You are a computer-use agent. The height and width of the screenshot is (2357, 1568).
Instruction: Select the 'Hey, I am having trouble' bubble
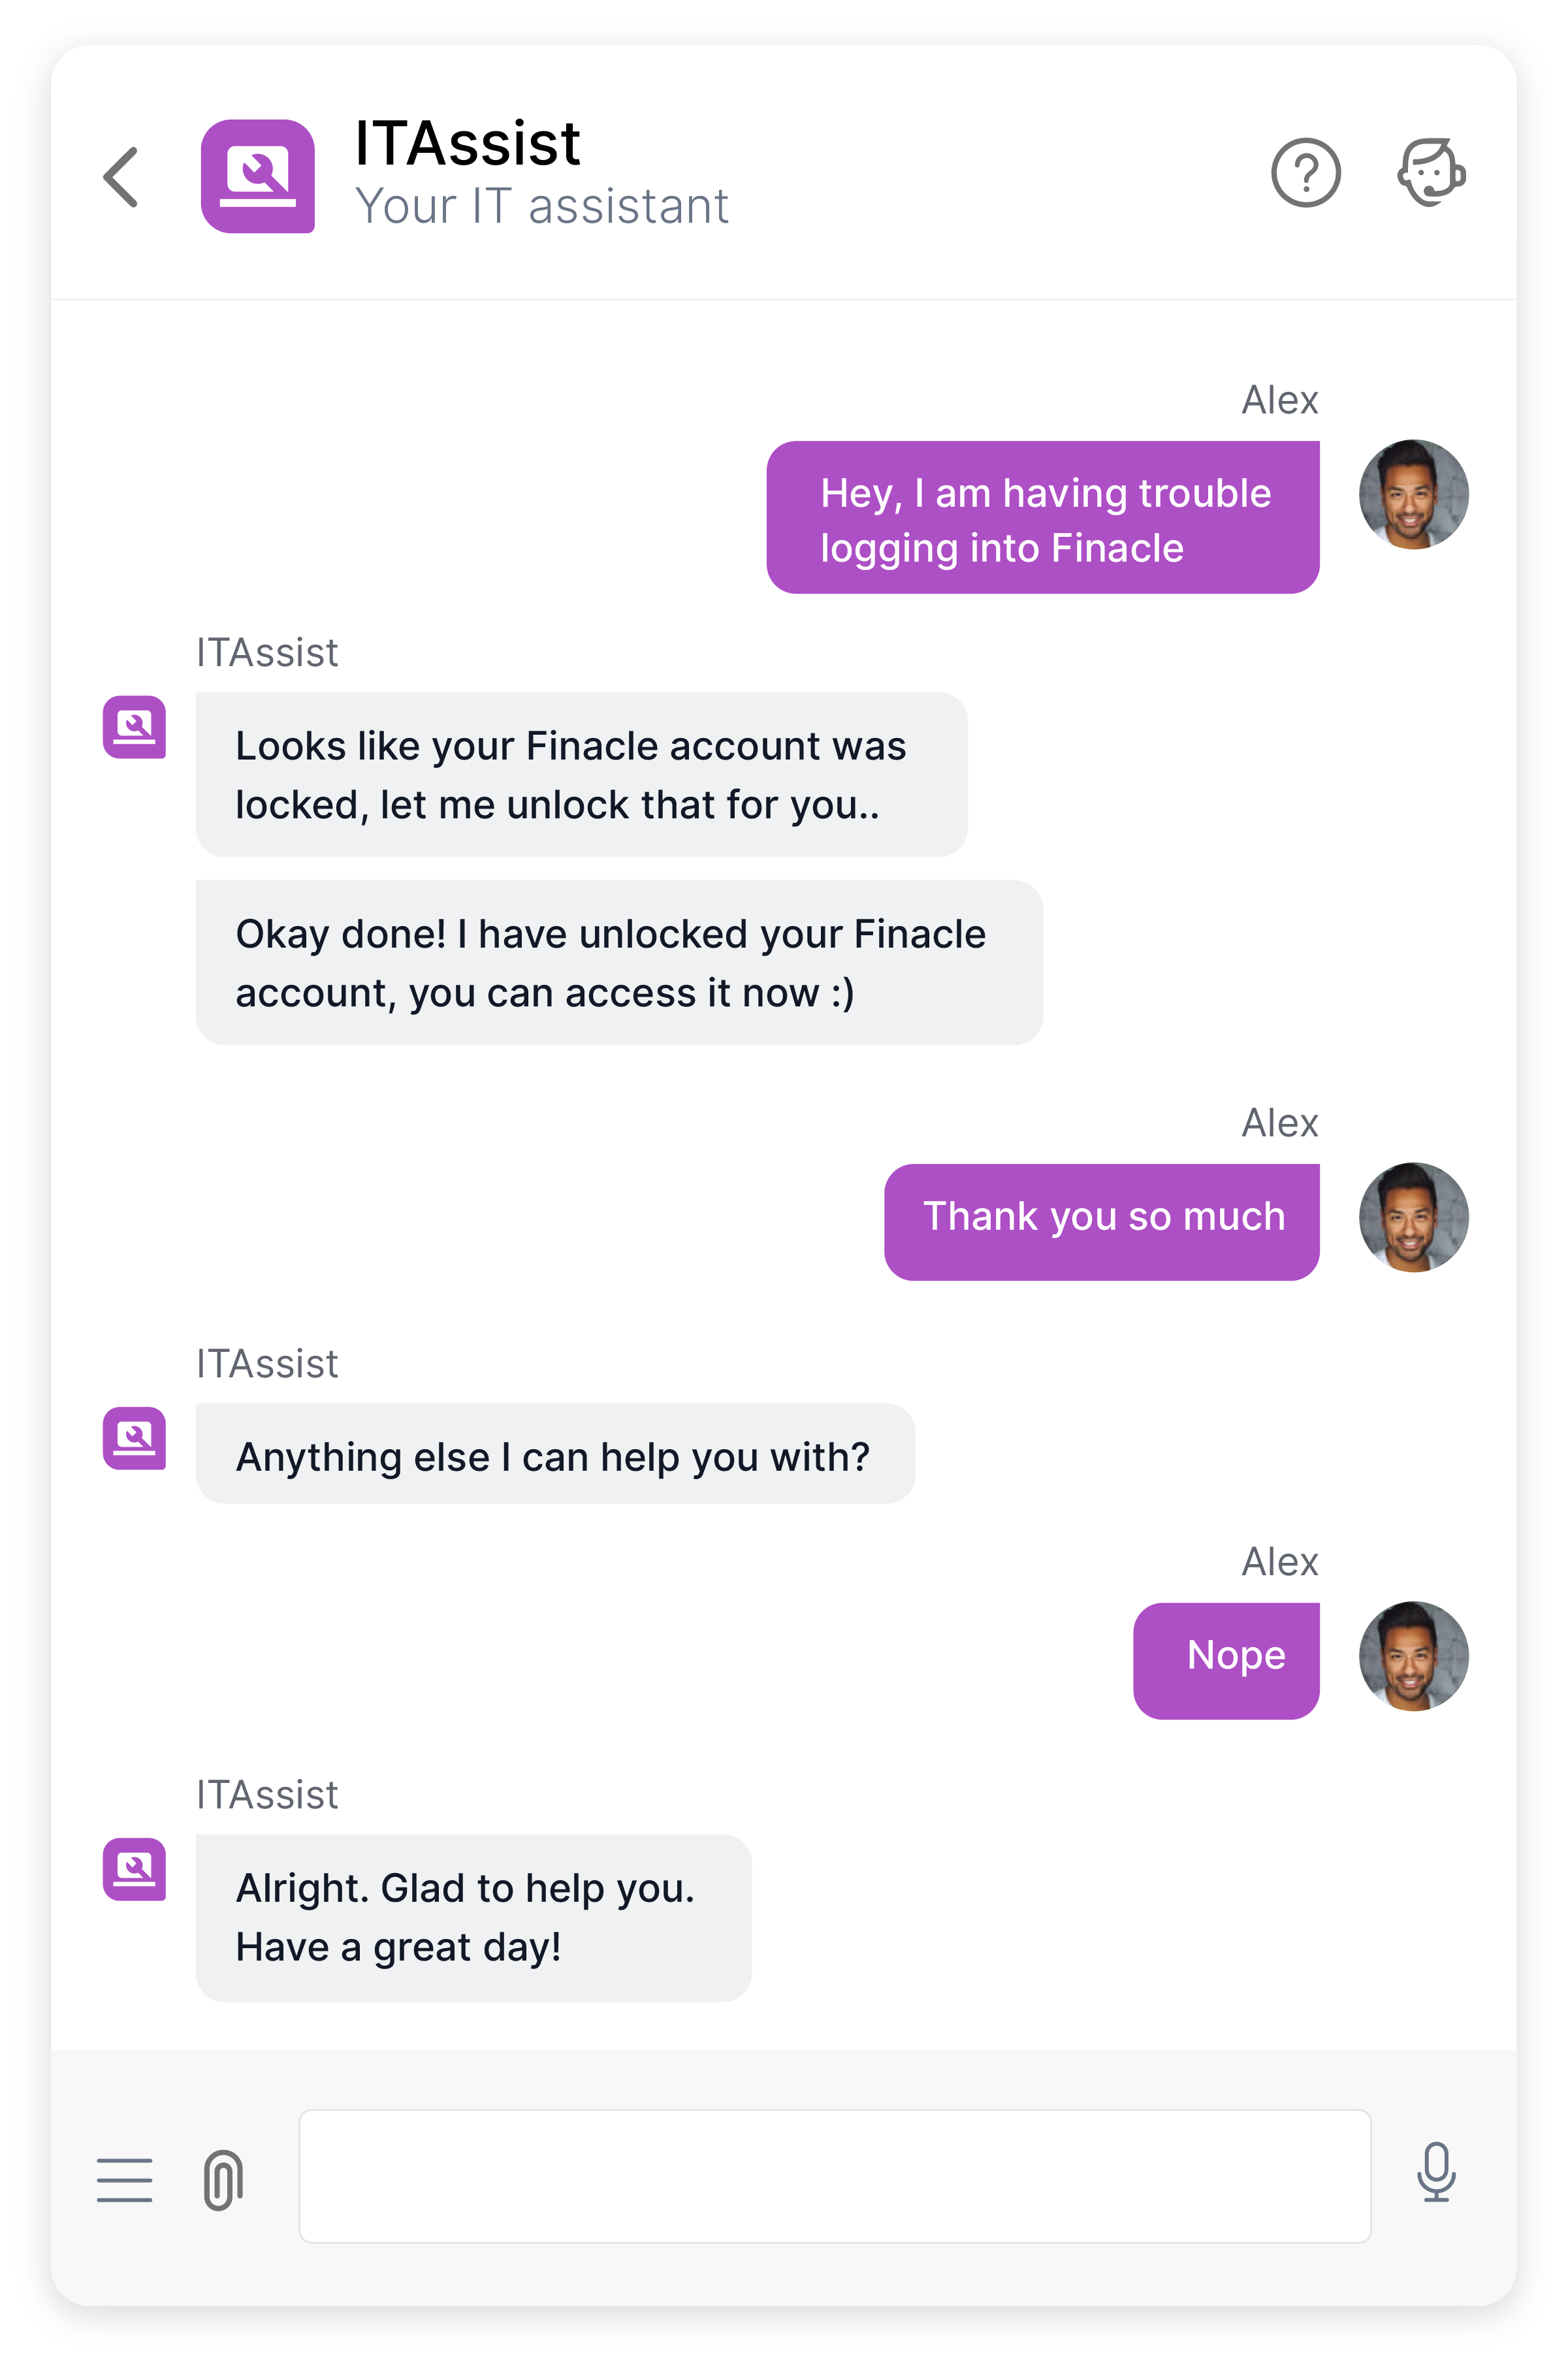tap(1043, 517)
